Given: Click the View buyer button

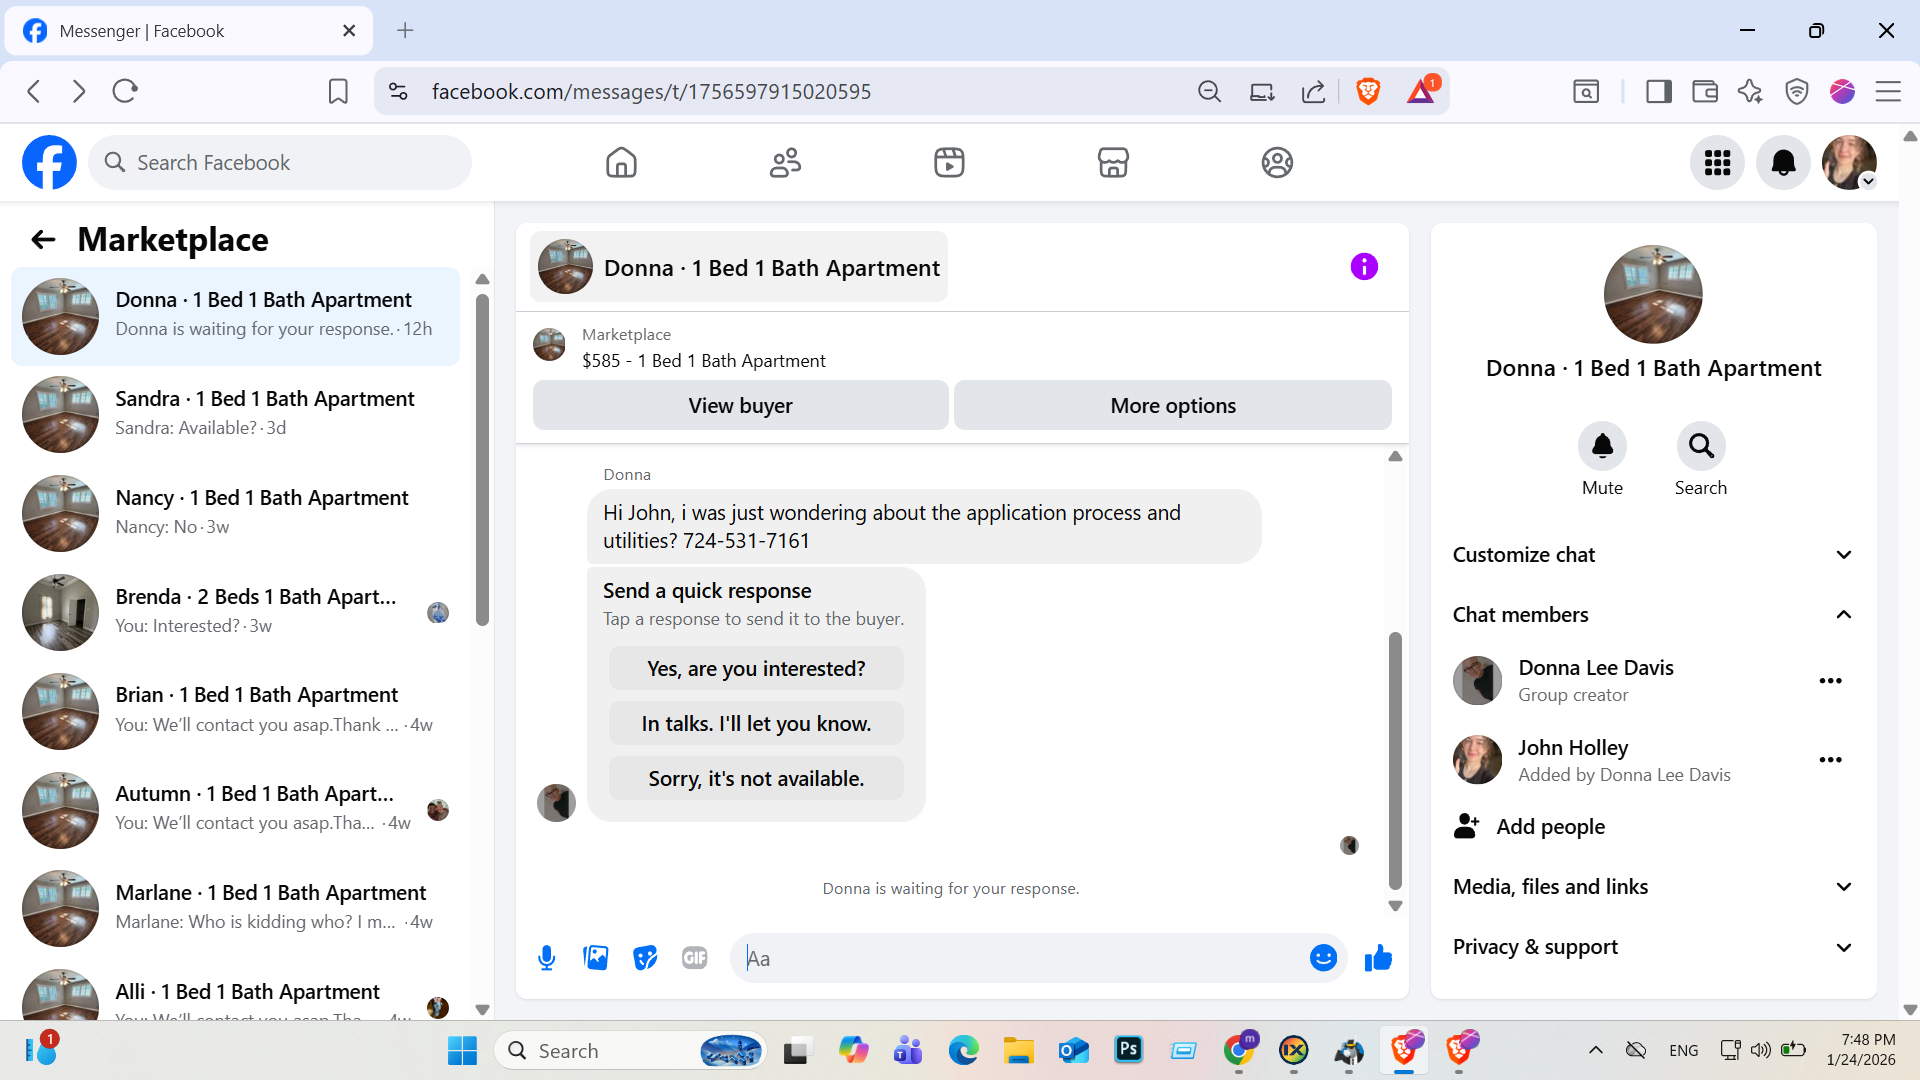Looking at the screenshot, I should click(x=740, y=406).
